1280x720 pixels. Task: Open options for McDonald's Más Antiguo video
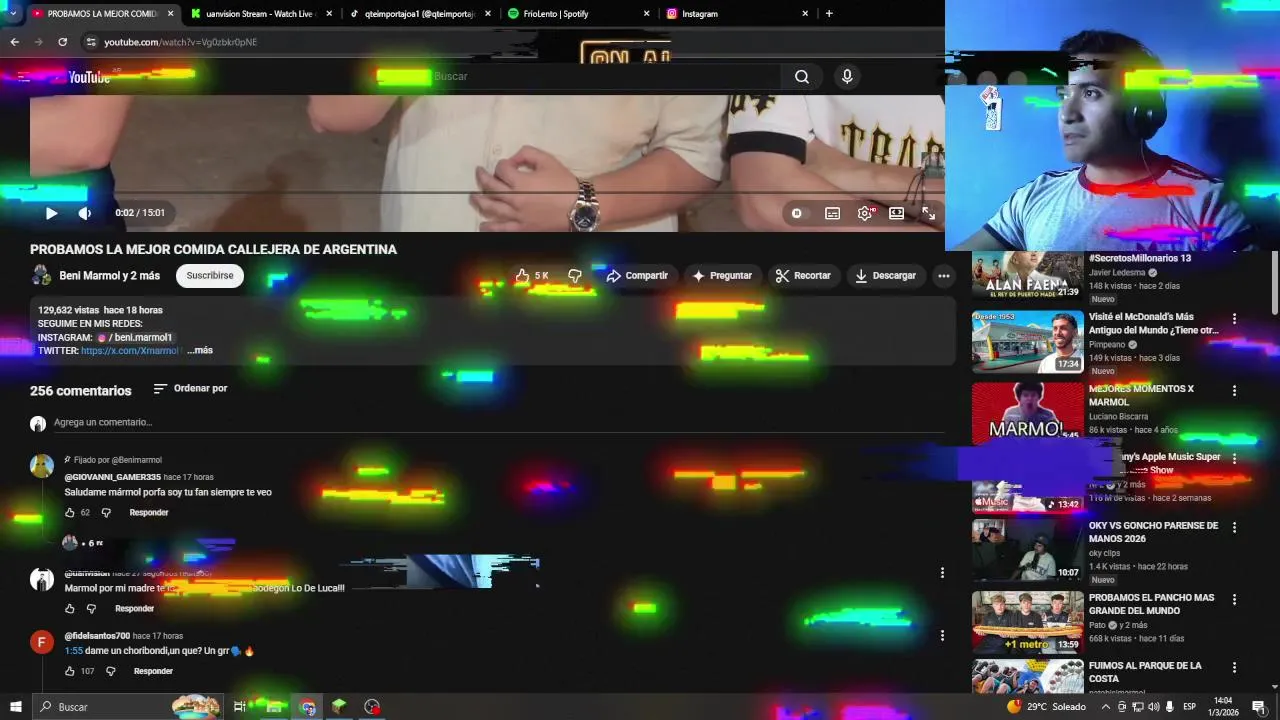[1234, 319]
